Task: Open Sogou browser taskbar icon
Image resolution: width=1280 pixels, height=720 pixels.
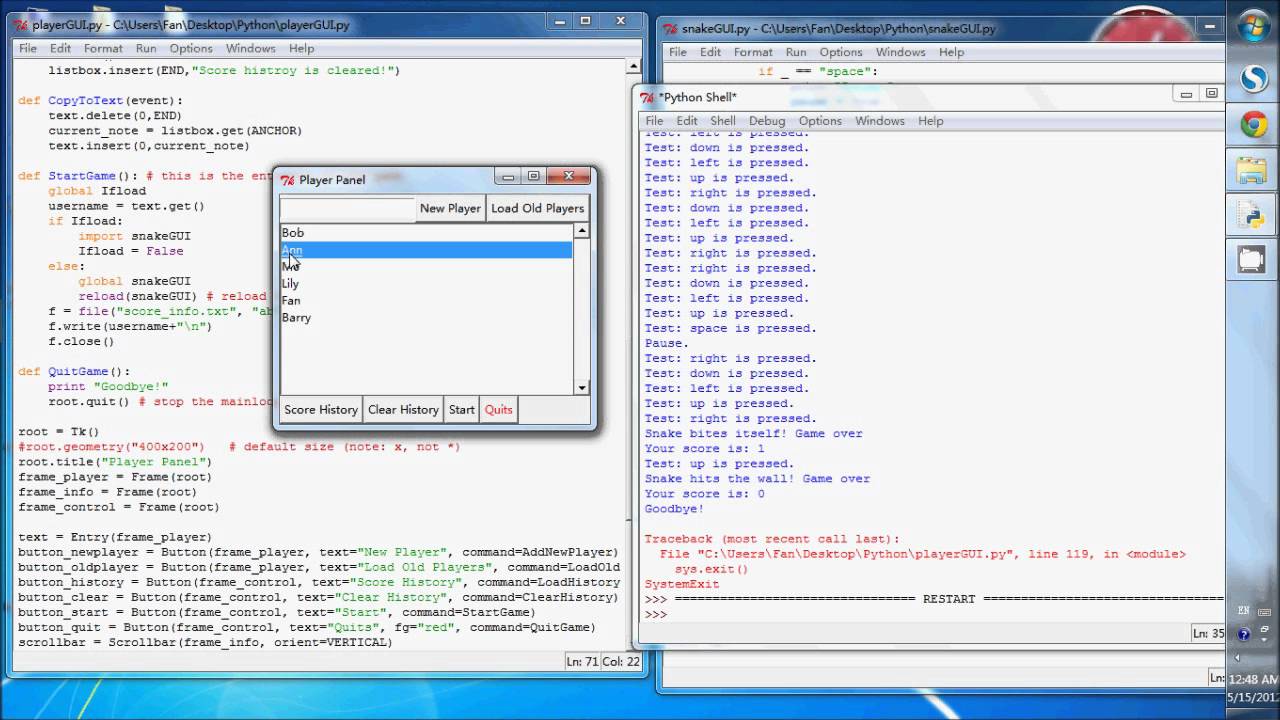Action: pos(1253,78)
